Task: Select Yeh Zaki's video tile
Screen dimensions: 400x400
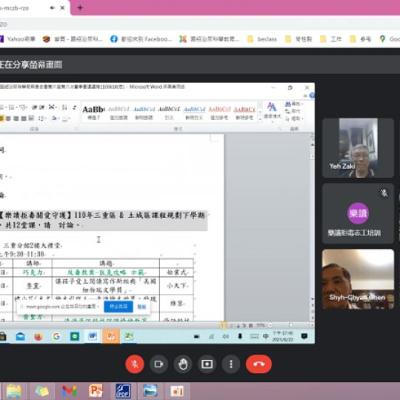Action: tap(358, 148)
